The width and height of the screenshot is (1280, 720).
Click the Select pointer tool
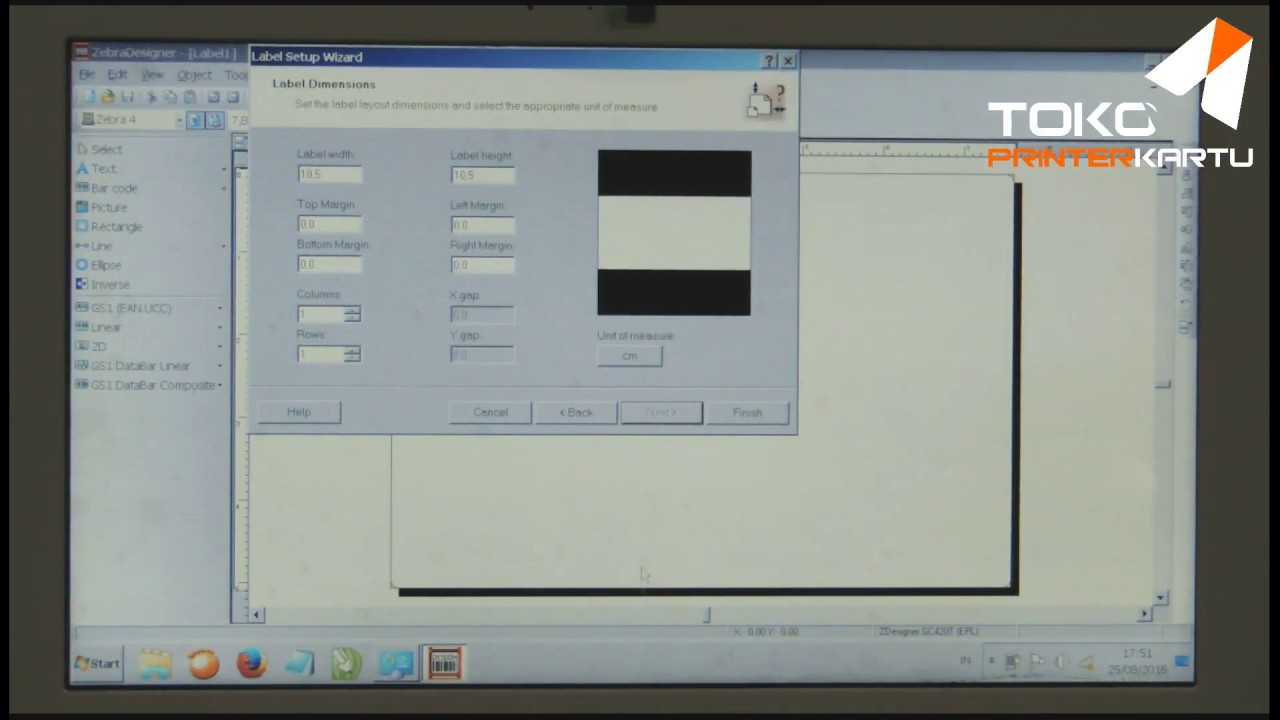tap(99, 149)
